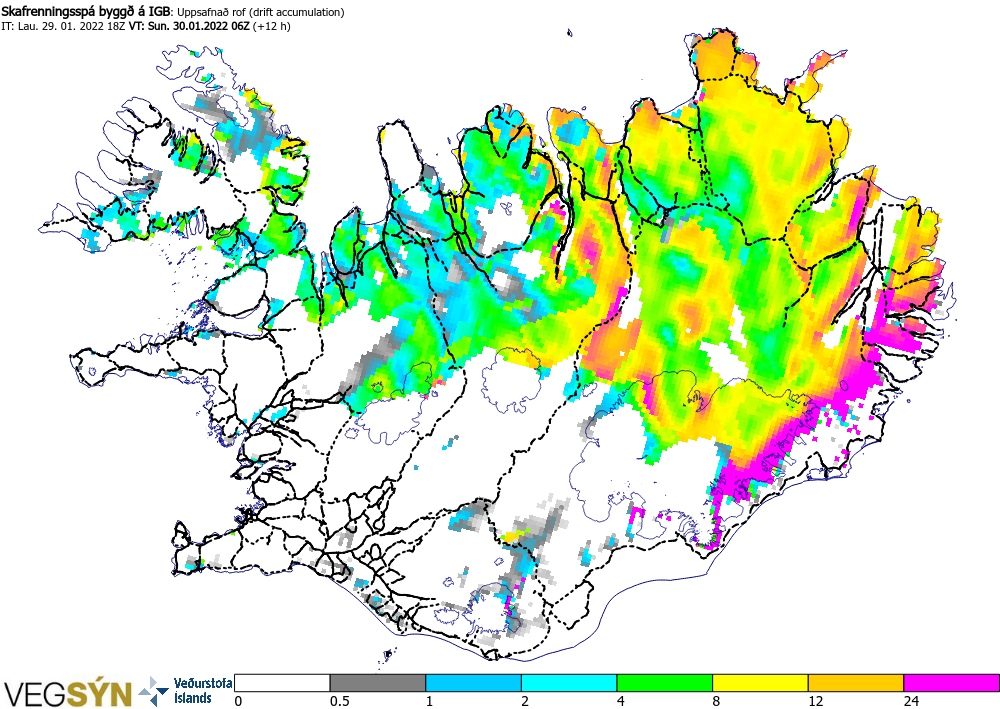Image resolution: width=1000 pixels, height=709 pixels.
Task: Select the magenta 24+ legend swatch
Action: tap(952, 683)
